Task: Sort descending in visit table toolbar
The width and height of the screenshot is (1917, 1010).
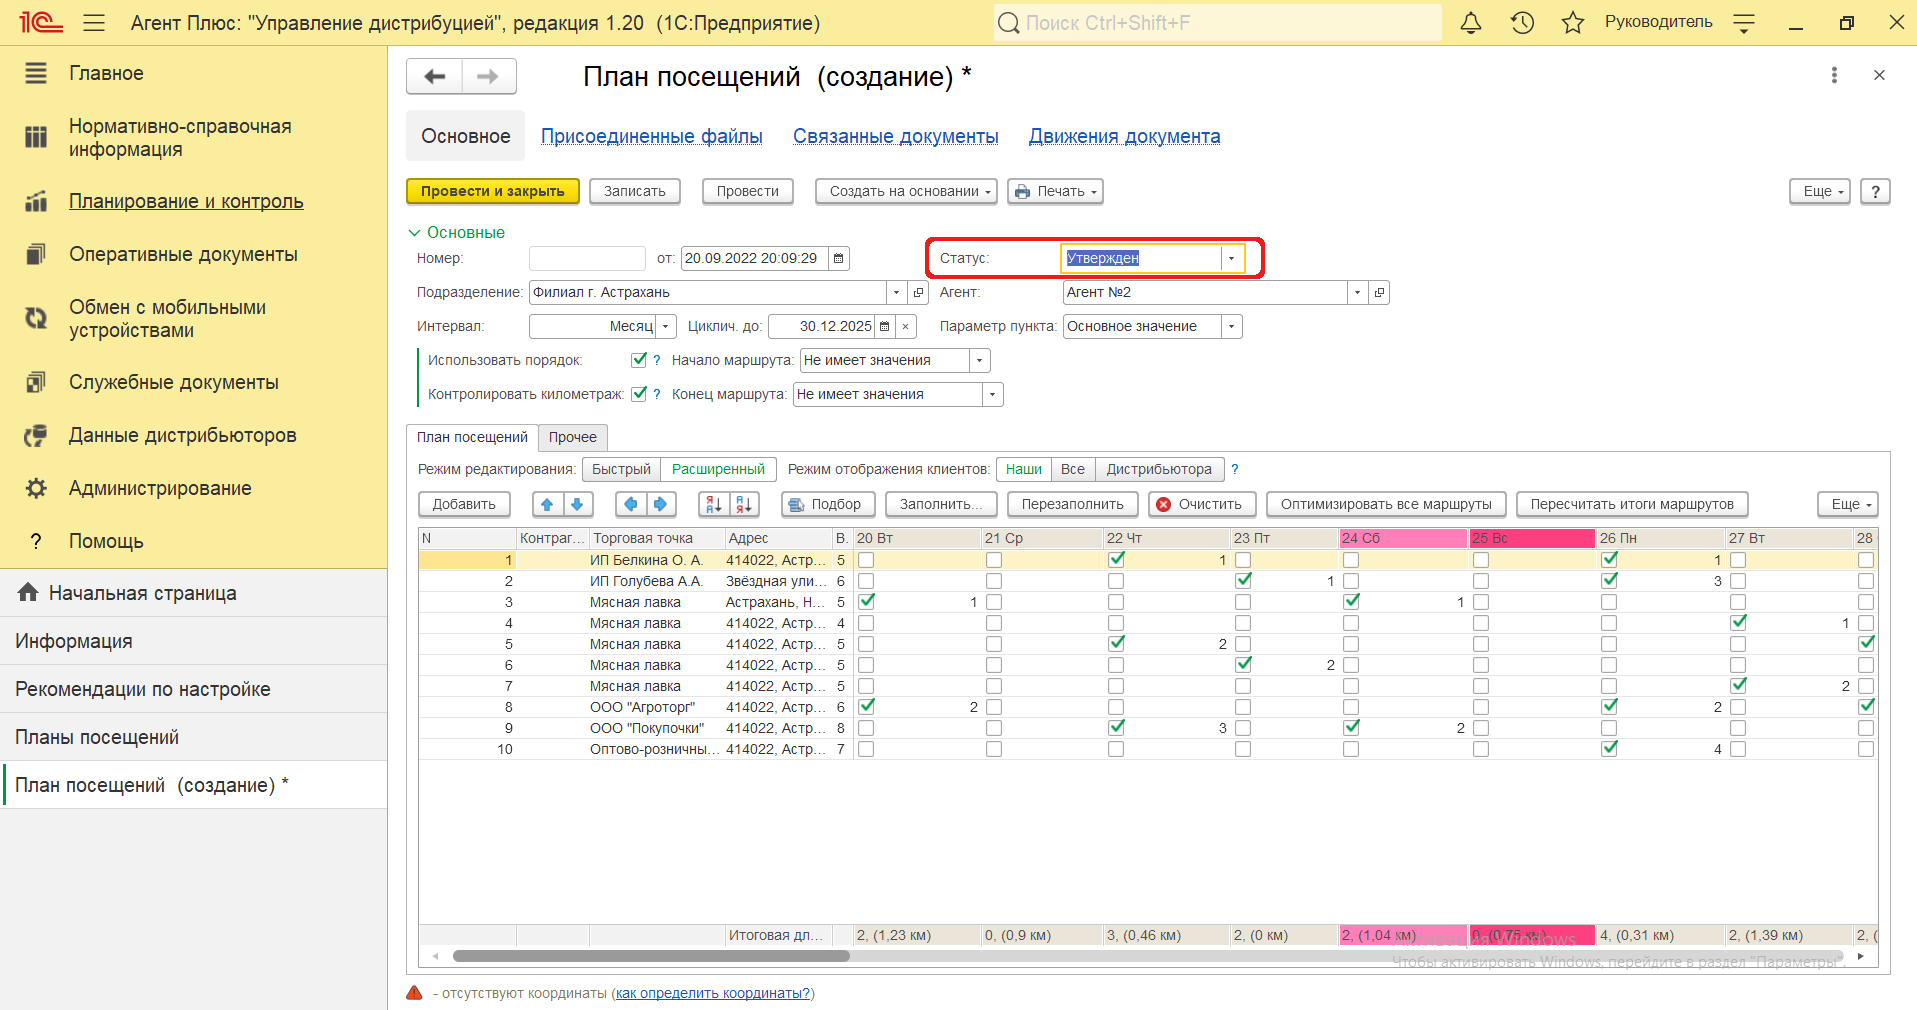Action: (x=743, y=504)
